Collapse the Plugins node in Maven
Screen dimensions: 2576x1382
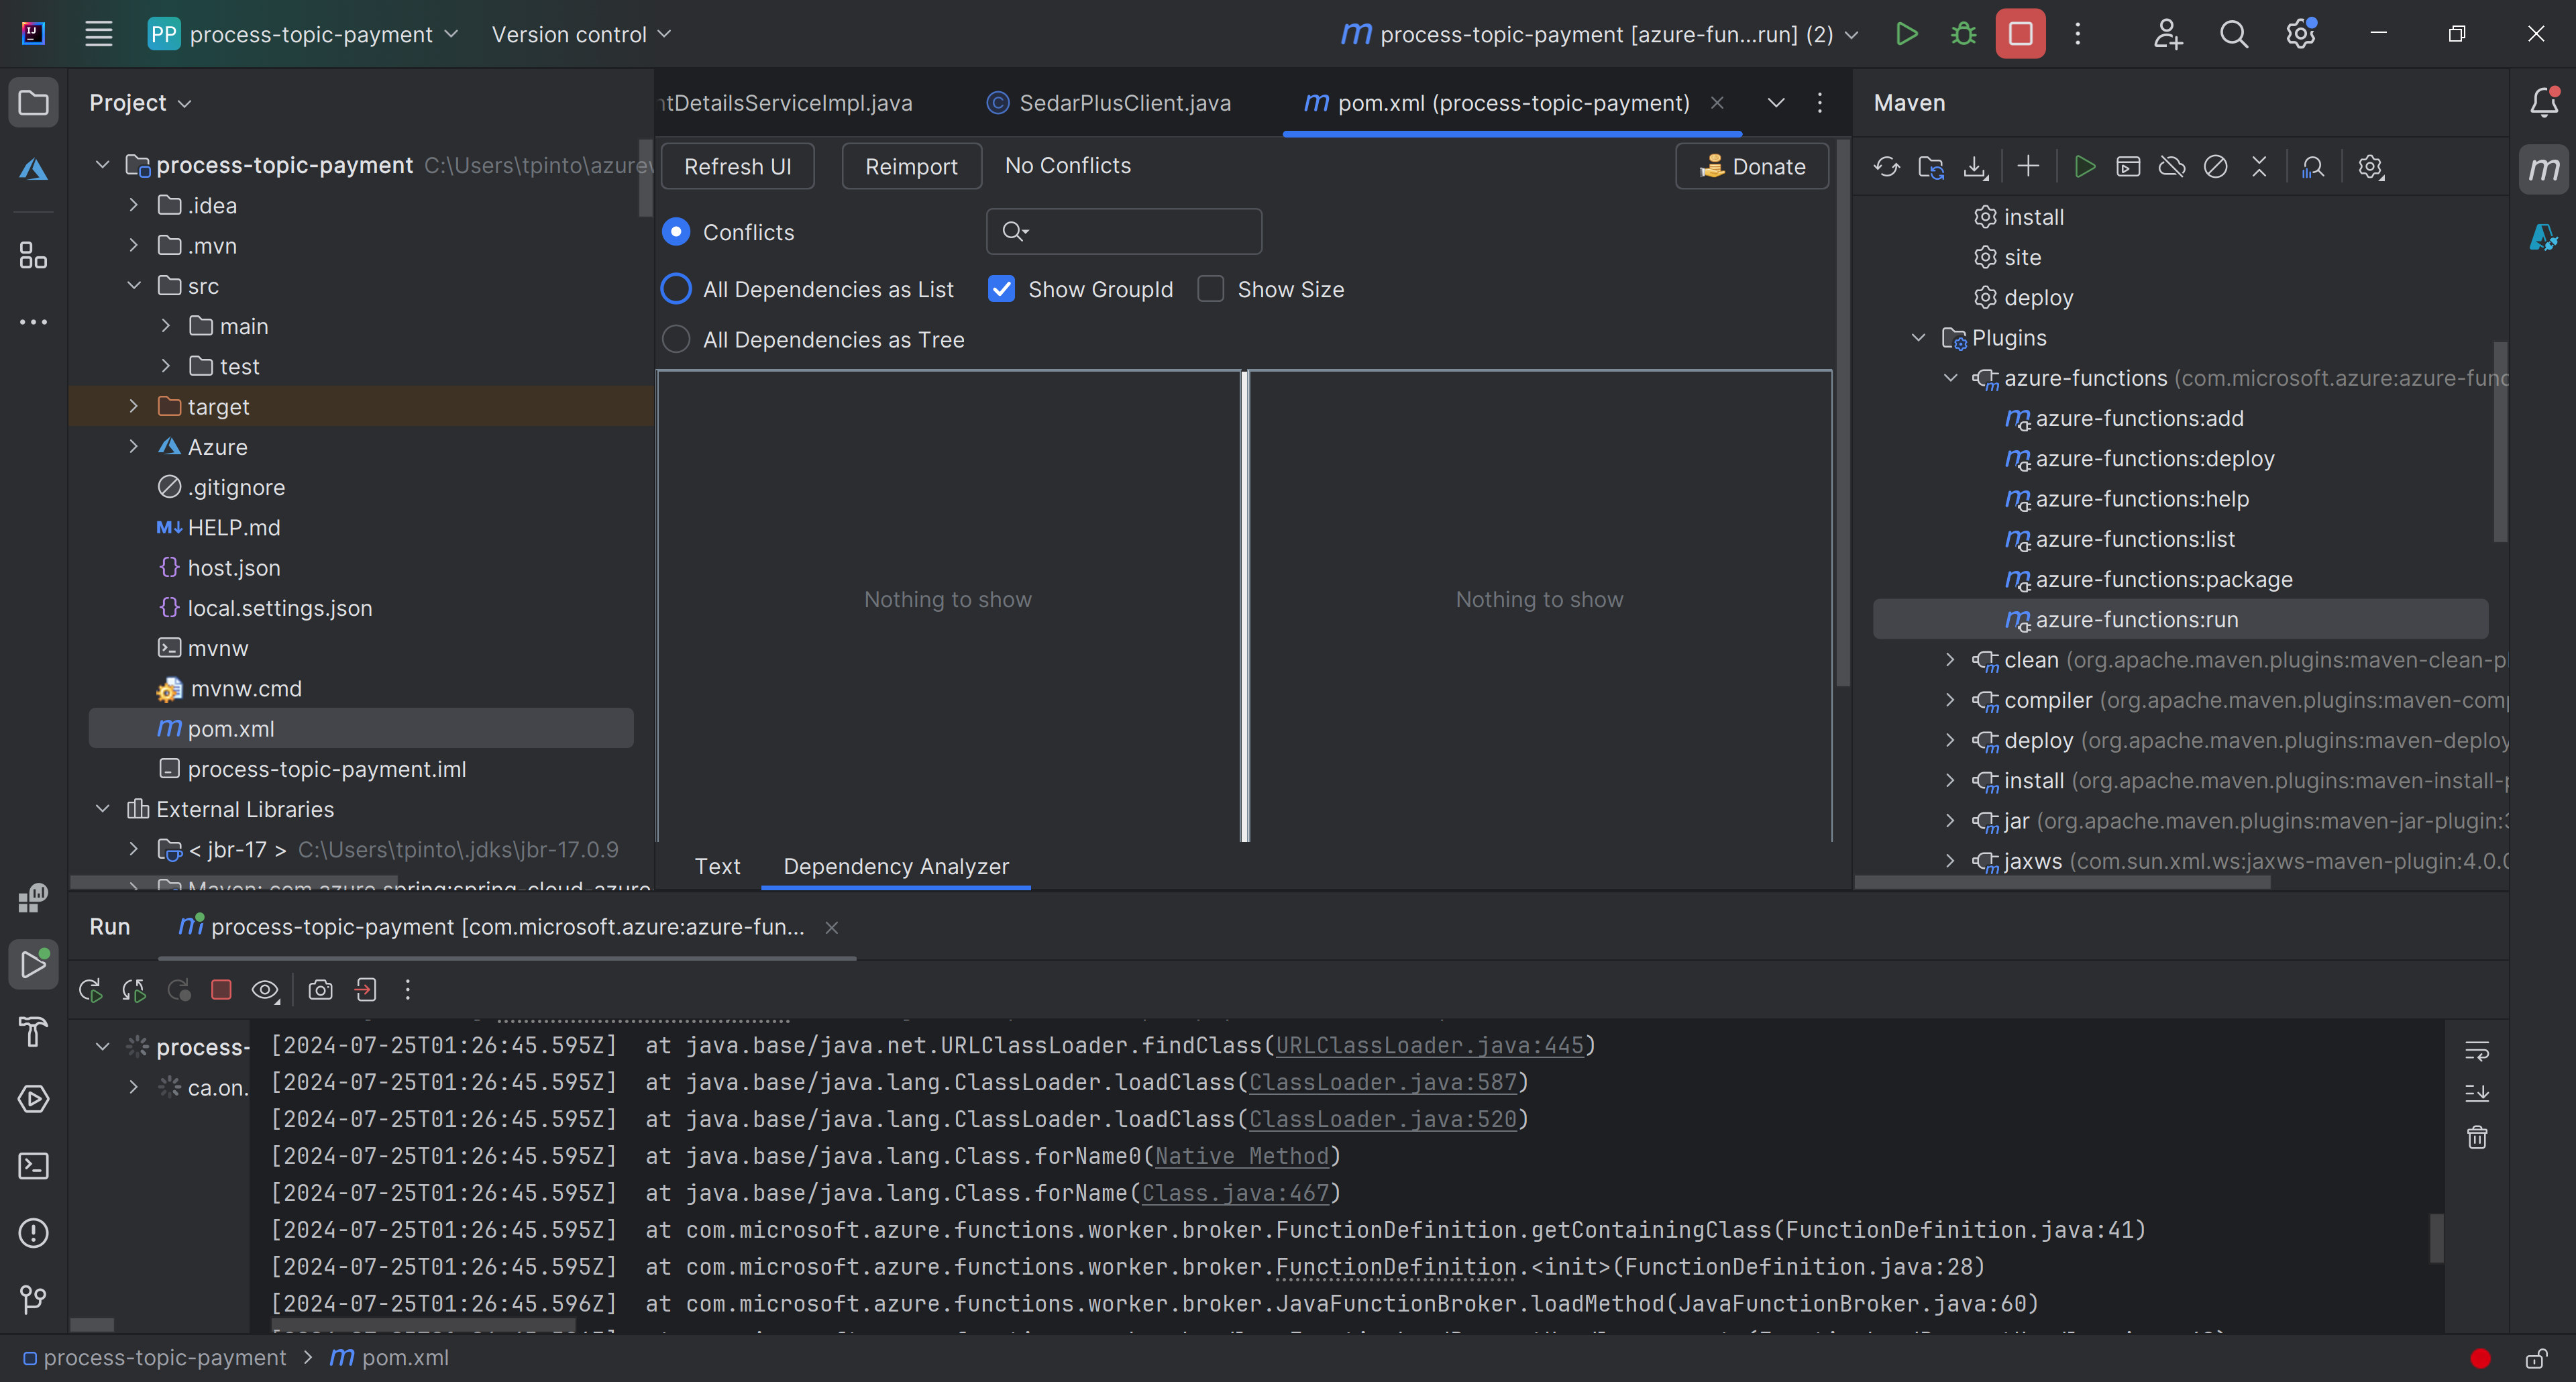click(1917, 338)
